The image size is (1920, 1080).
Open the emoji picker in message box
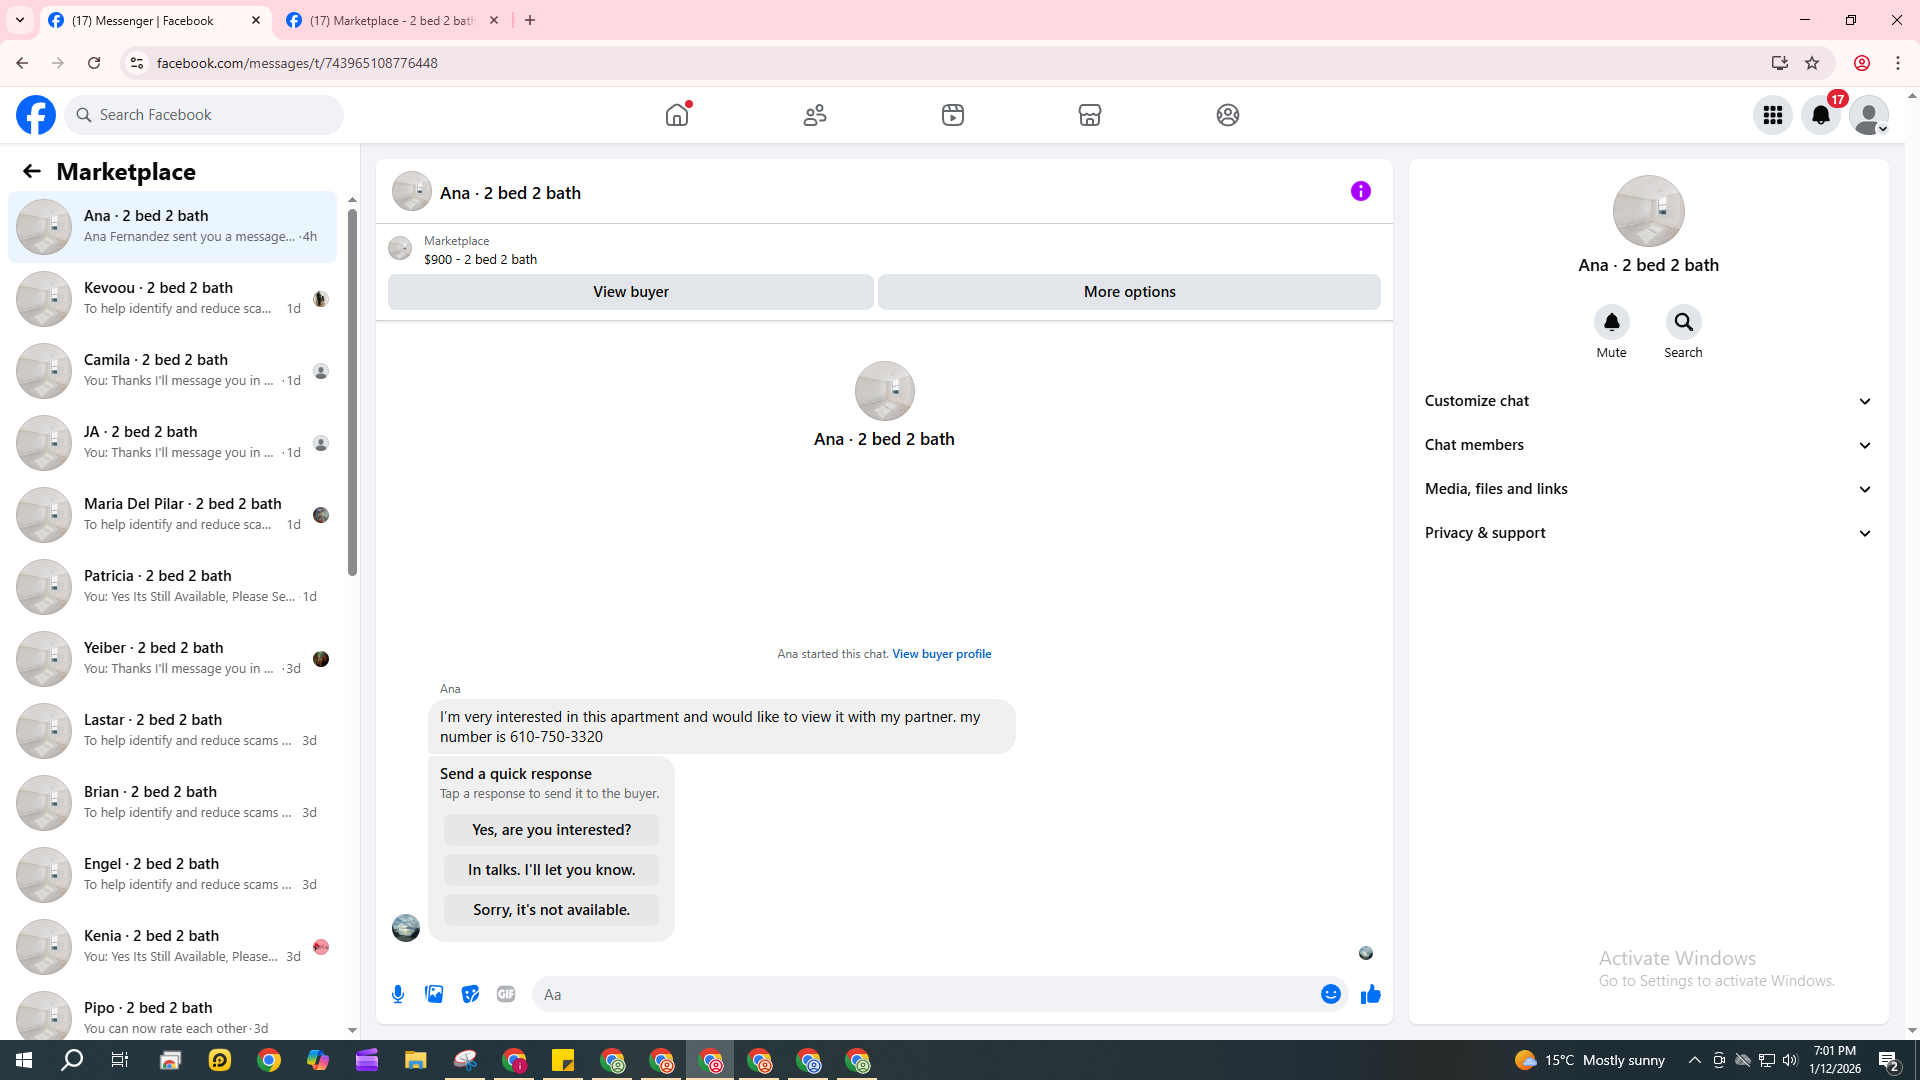click(x=1330, y=994)
